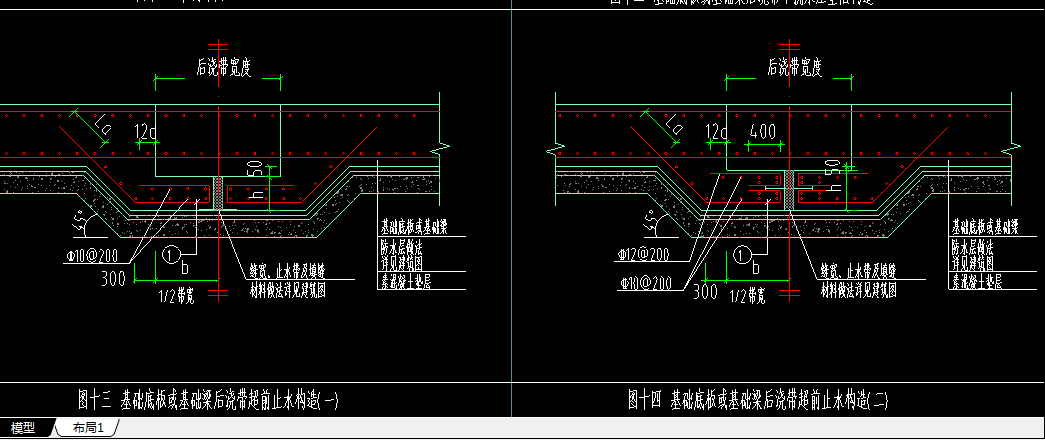
Task: Select the 300 dimension in 图十三 detail
Action: (x=113, y=278)
